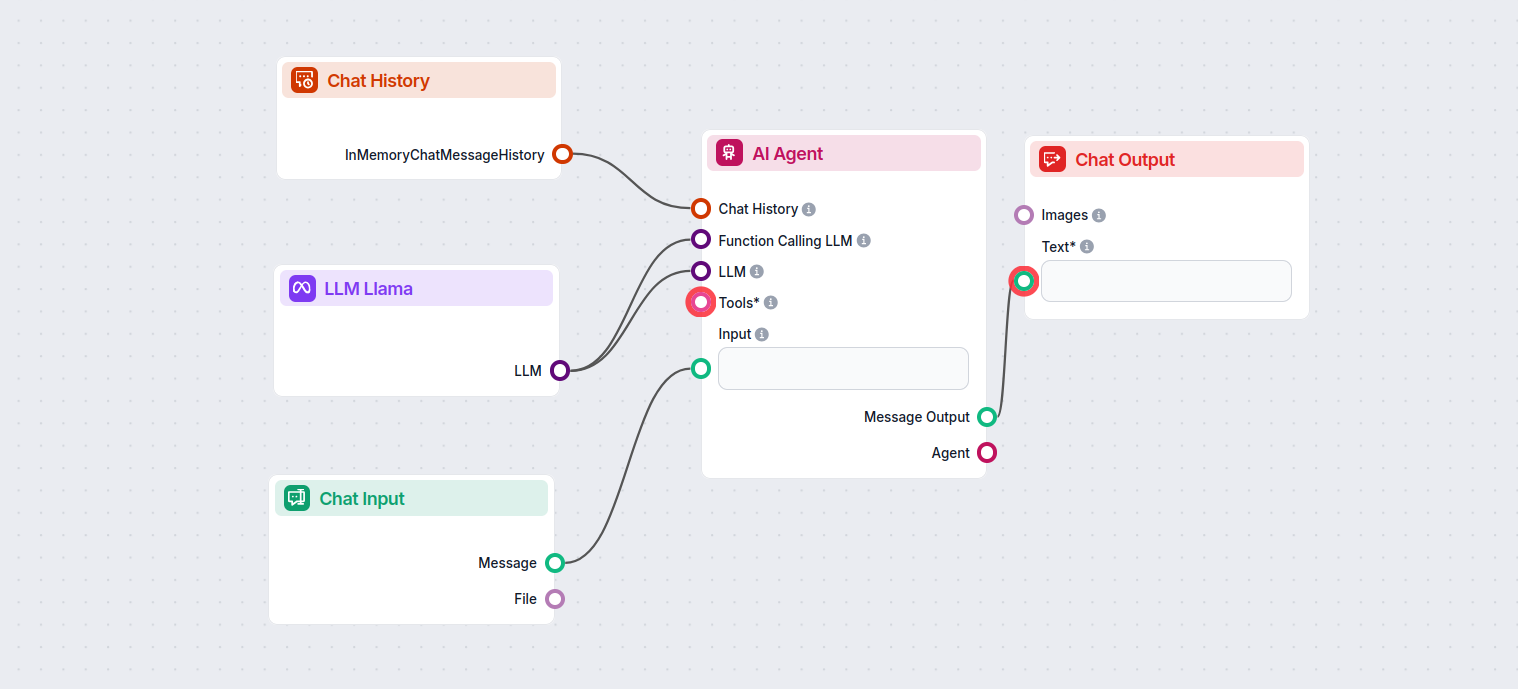Click the File output port on Chat Input
Viewport: 1518px width, 689px height.
(555, 599)
